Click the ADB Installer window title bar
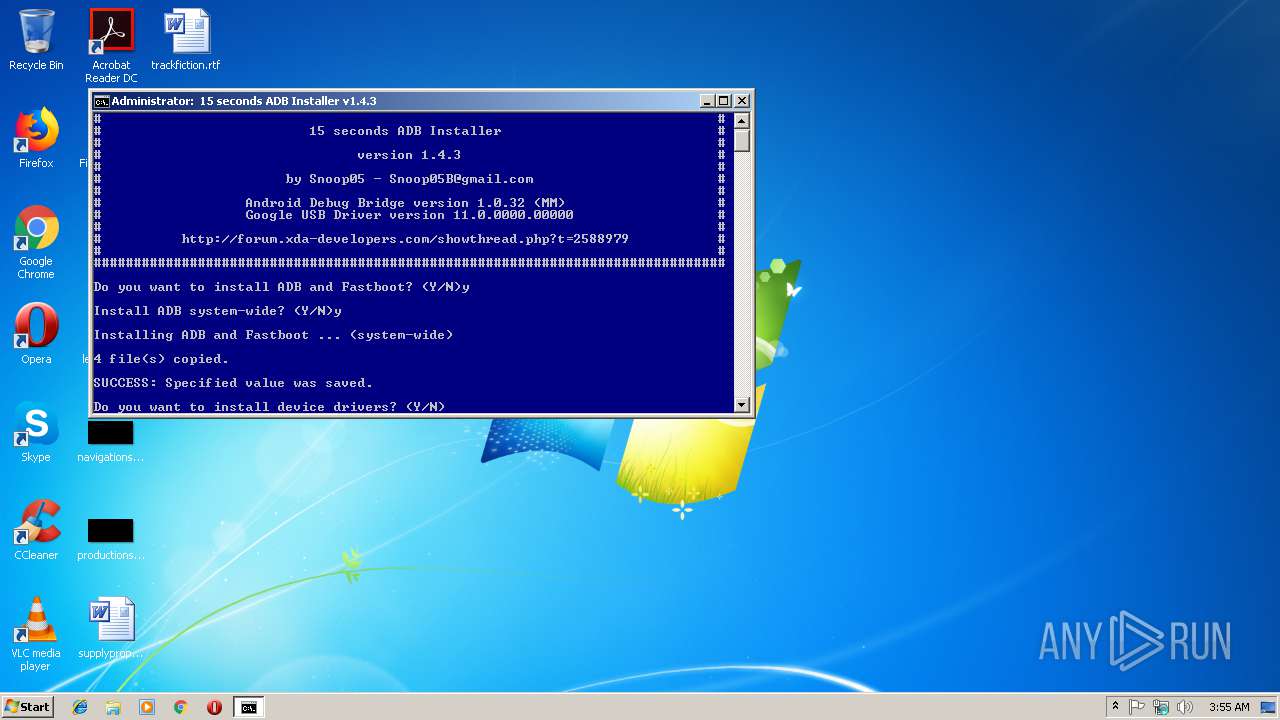The image size is (1280, 720). (400, 101)
